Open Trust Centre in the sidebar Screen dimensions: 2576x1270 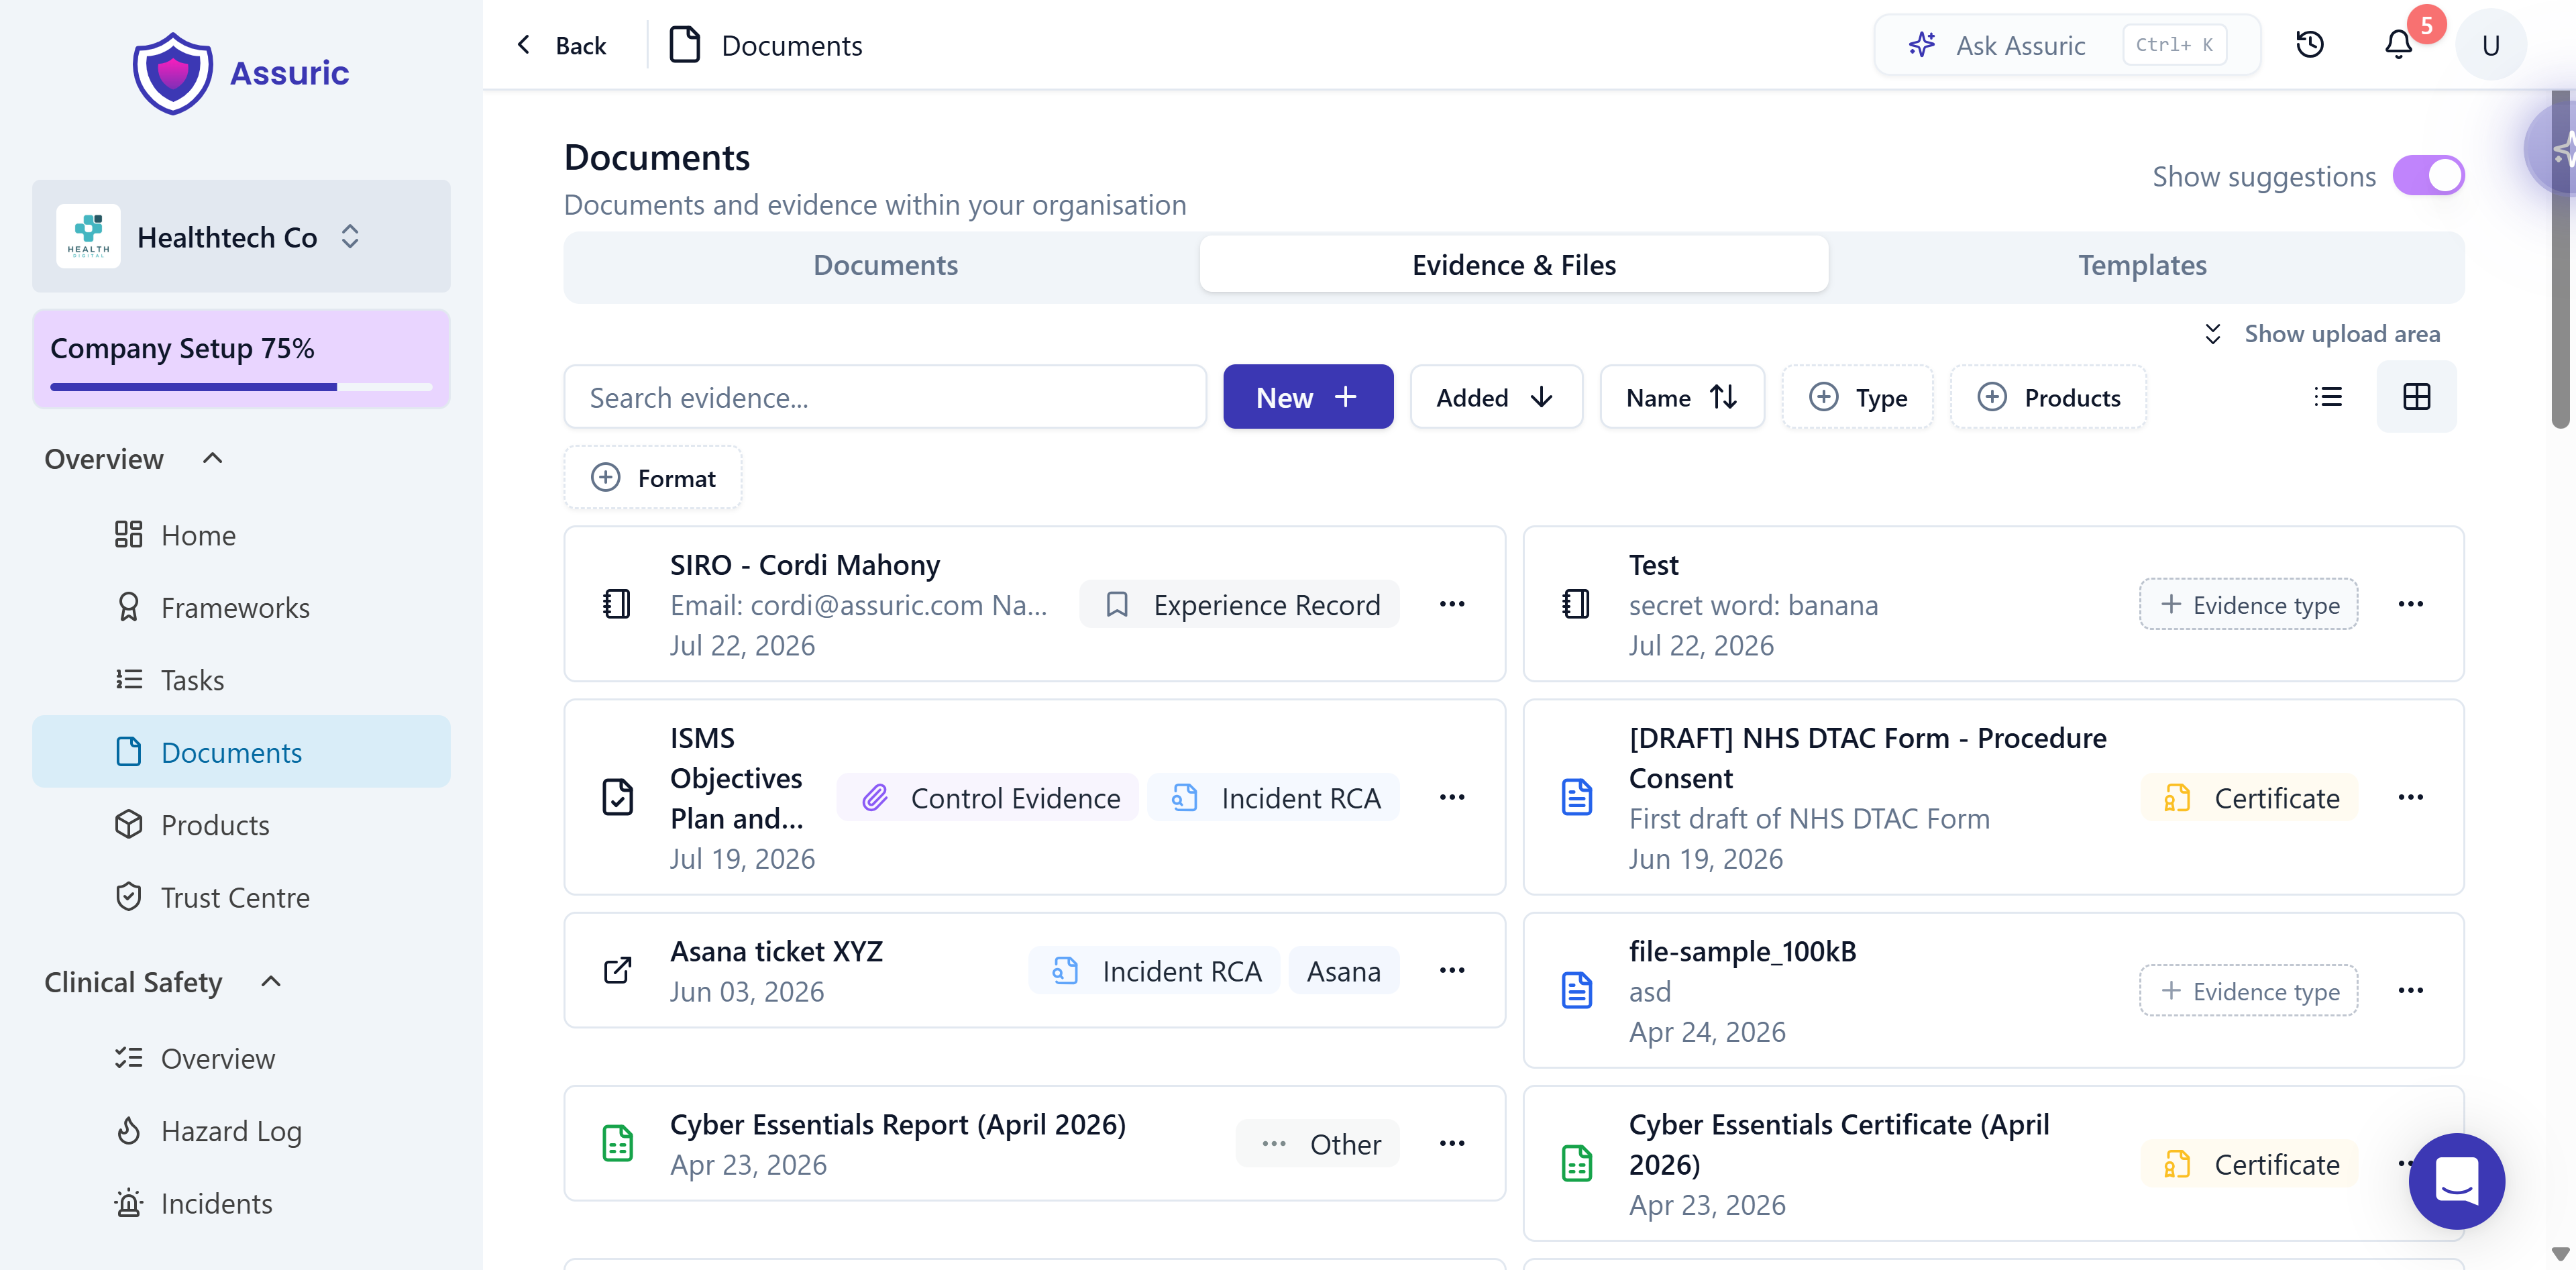pyautogui.click(x=241, y=897)
